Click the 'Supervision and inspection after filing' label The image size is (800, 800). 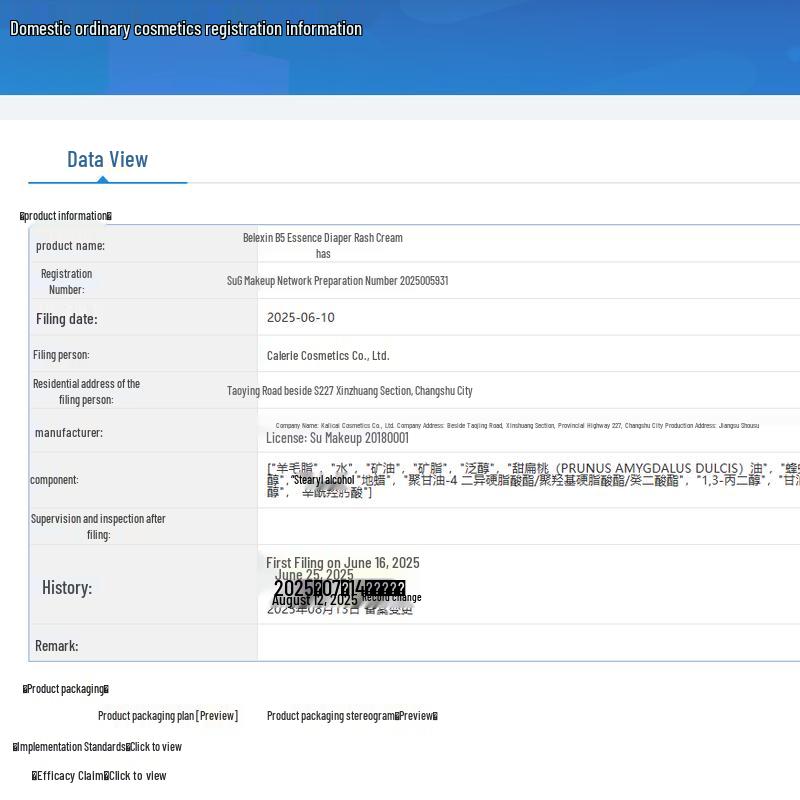point(98,526)
